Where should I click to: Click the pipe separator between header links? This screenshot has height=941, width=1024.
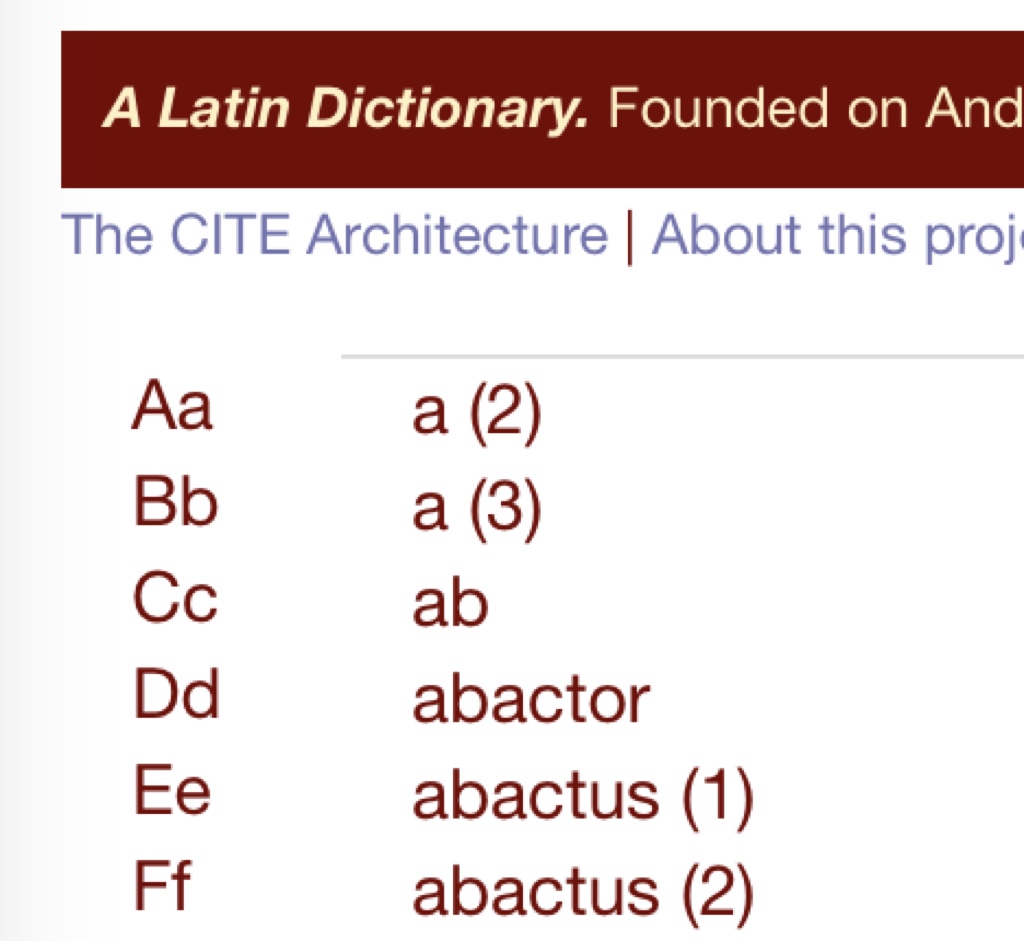[x=630, y=234]
